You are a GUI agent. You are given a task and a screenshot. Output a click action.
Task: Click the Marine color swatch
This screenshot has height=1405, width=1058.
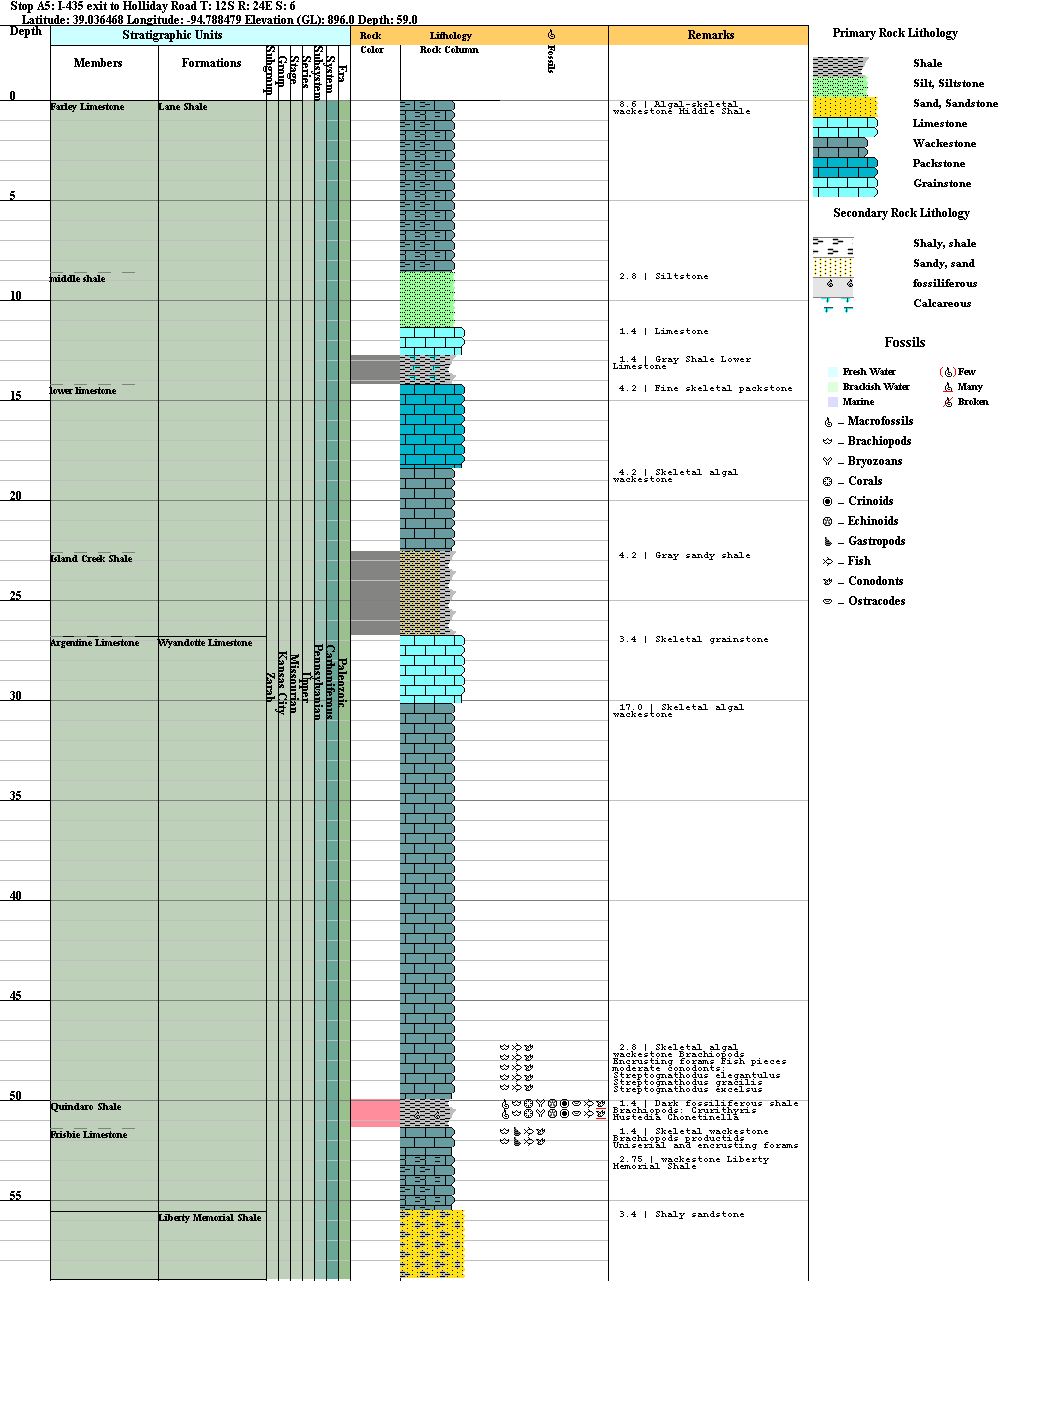(x=833, y=402)
